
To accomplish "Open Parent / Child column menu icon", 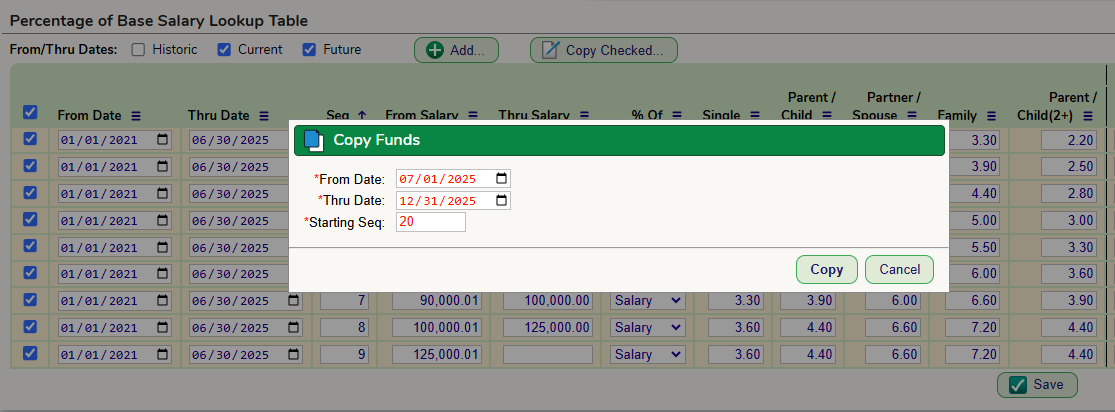I will (x=826, y=115).
